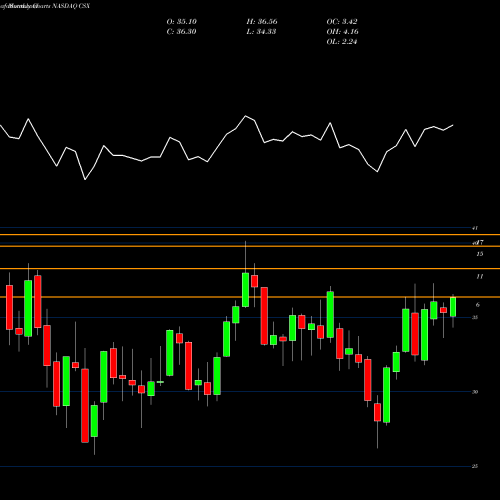Click the NASDAQ CSX chart title text

[x=71, y=6]
